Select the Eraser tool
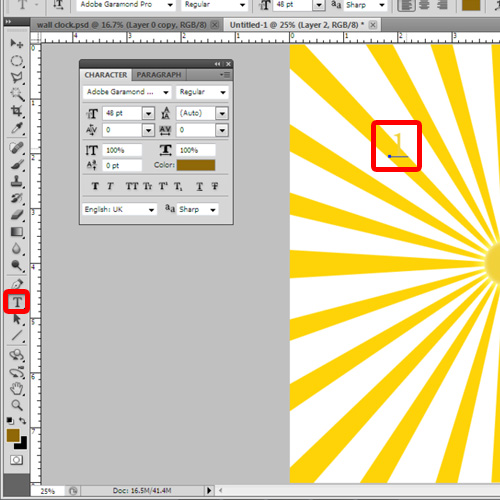 click(x=16, y=215)
